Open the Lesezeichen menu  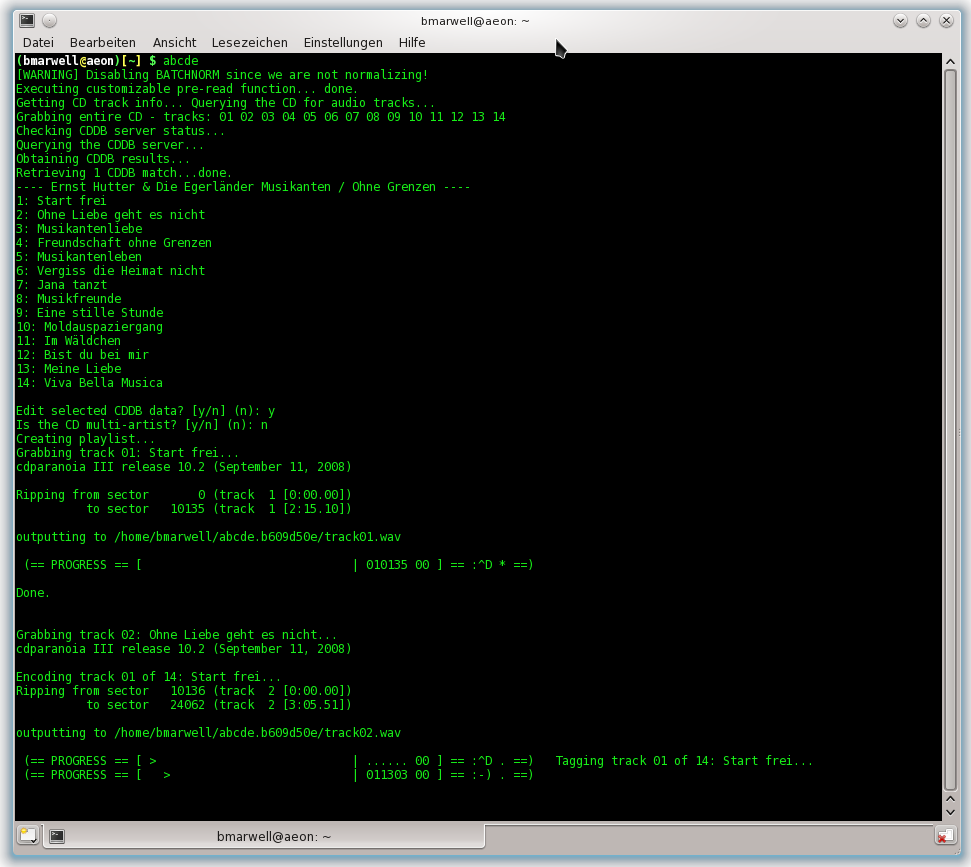coord(250,43)
